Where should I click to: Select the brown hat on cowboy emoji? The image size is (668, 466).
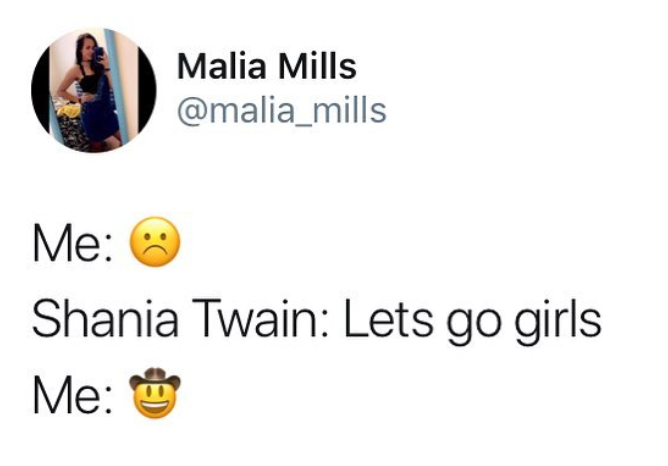(x=156, y=381)
